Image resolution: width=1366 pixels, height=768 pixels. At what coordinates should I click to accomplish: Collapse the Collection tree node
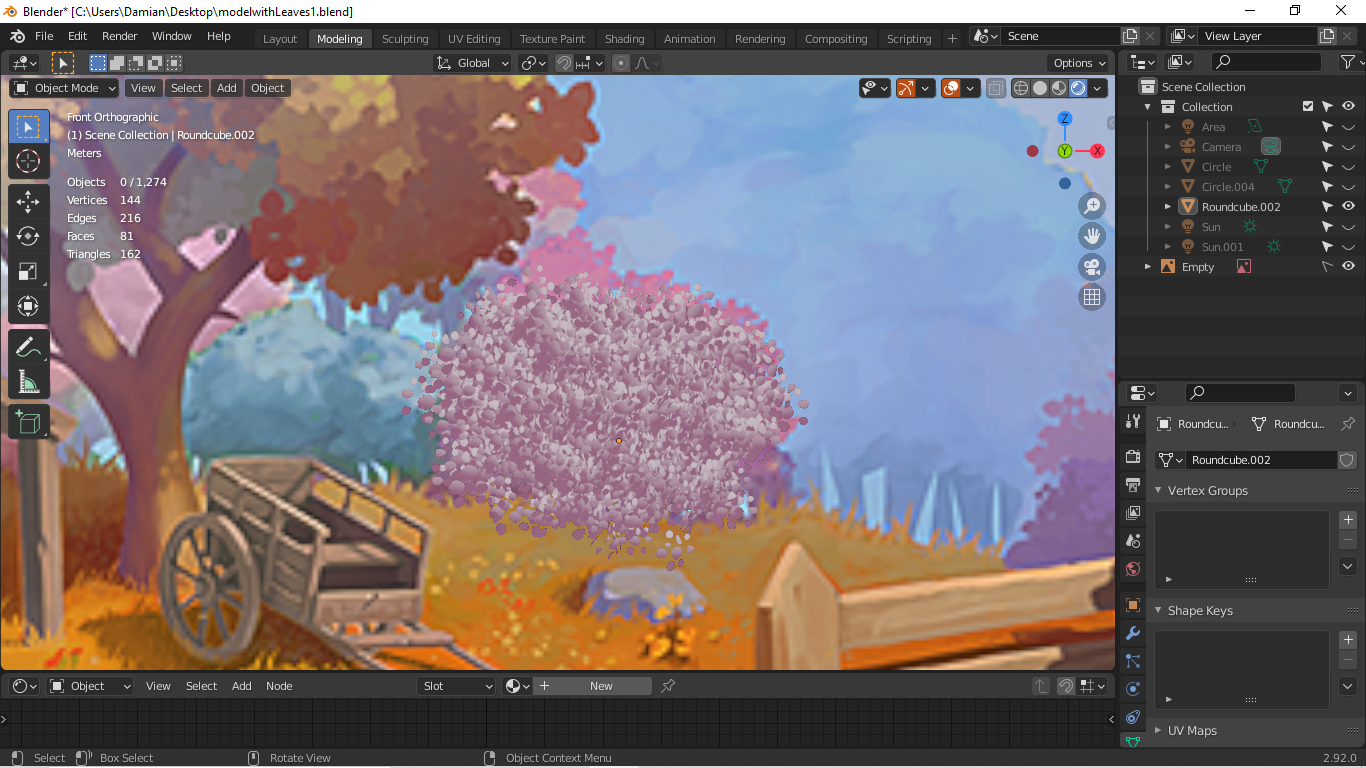click(x=1148, y=107)
